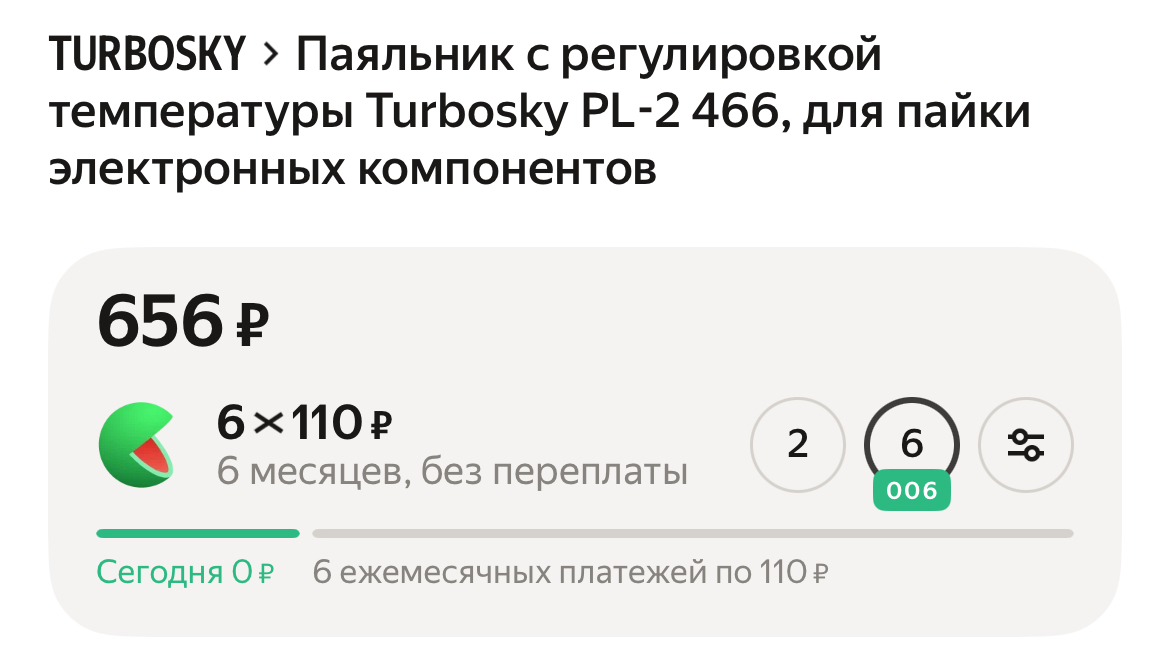1170x656 pixels.
Task: Click the green 006 badge
Action: pos(911,491)
